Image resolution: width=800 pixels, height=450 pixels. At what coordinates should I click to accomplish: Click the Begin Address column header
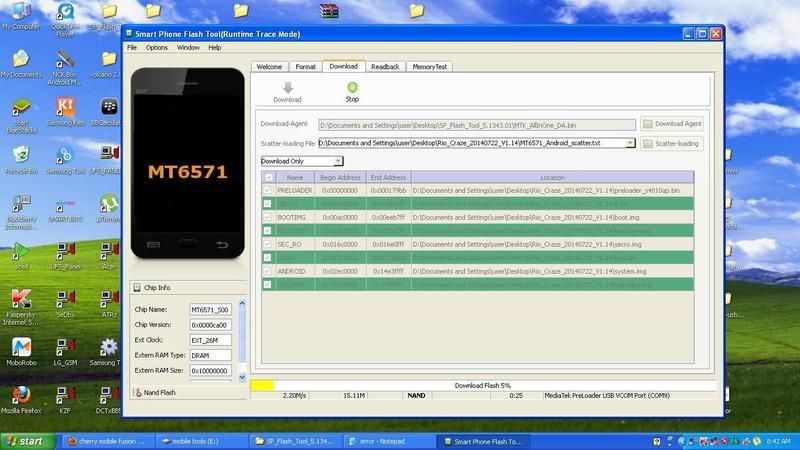pyautogui.click(x=340, y=178)
